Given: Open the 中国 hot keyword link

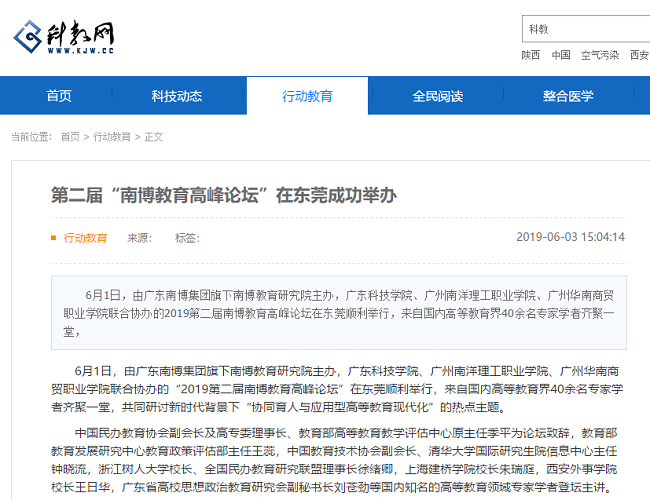Looking at the screenshot, I should (x=561, y=55).
